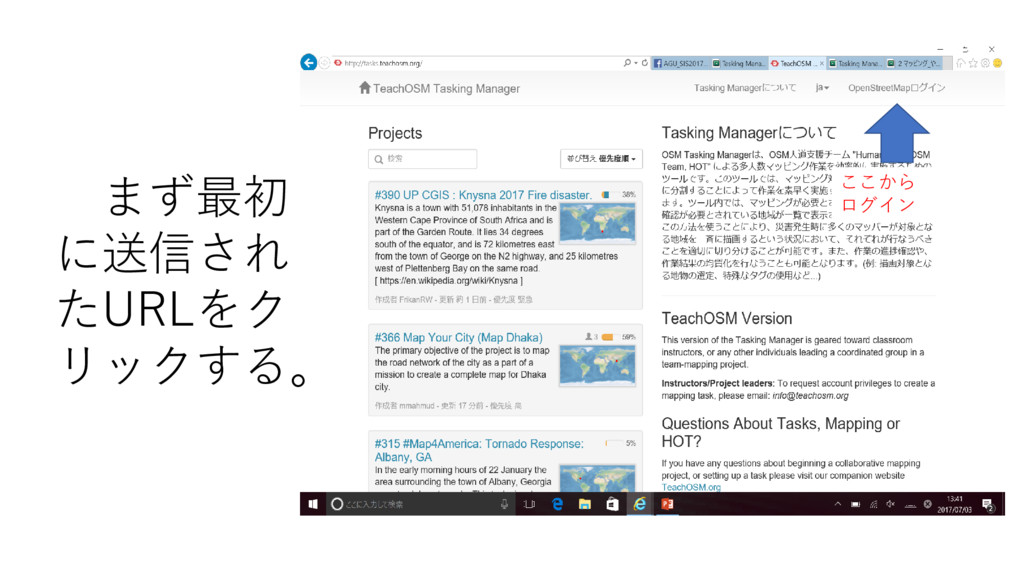The image size is (1024, 576).
Task: Click the Cortana microphone icon
Action: click(x=504, y=504)
